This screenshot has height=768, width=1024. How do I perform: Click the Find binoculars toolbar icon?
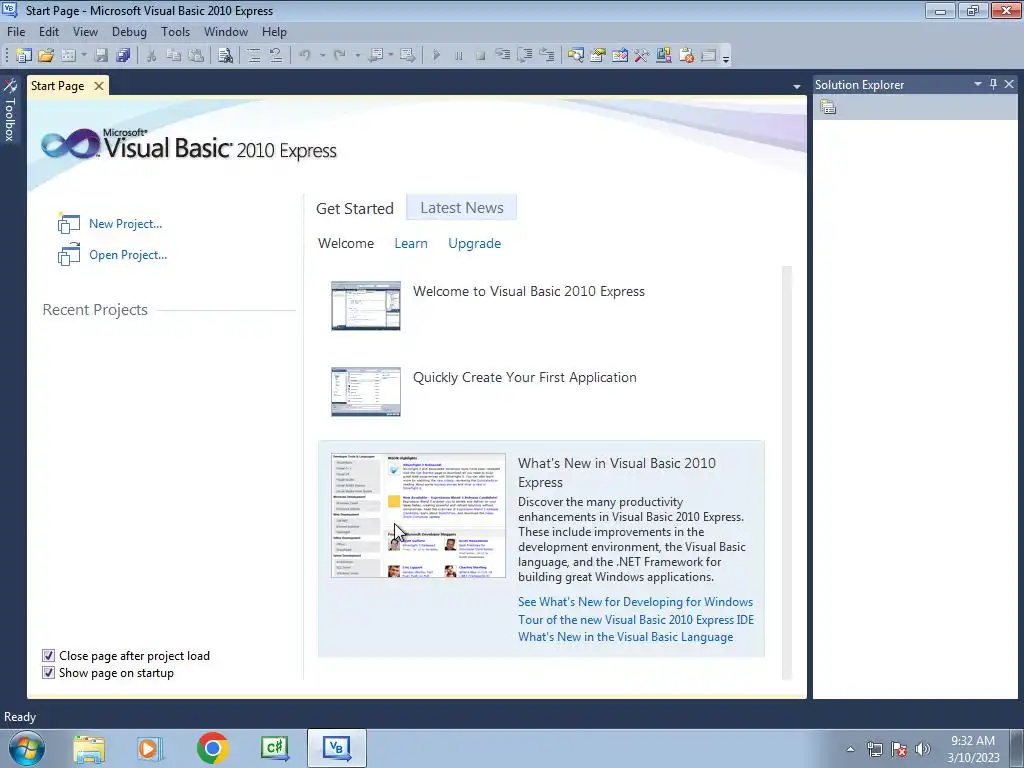[x=225, y=56]
